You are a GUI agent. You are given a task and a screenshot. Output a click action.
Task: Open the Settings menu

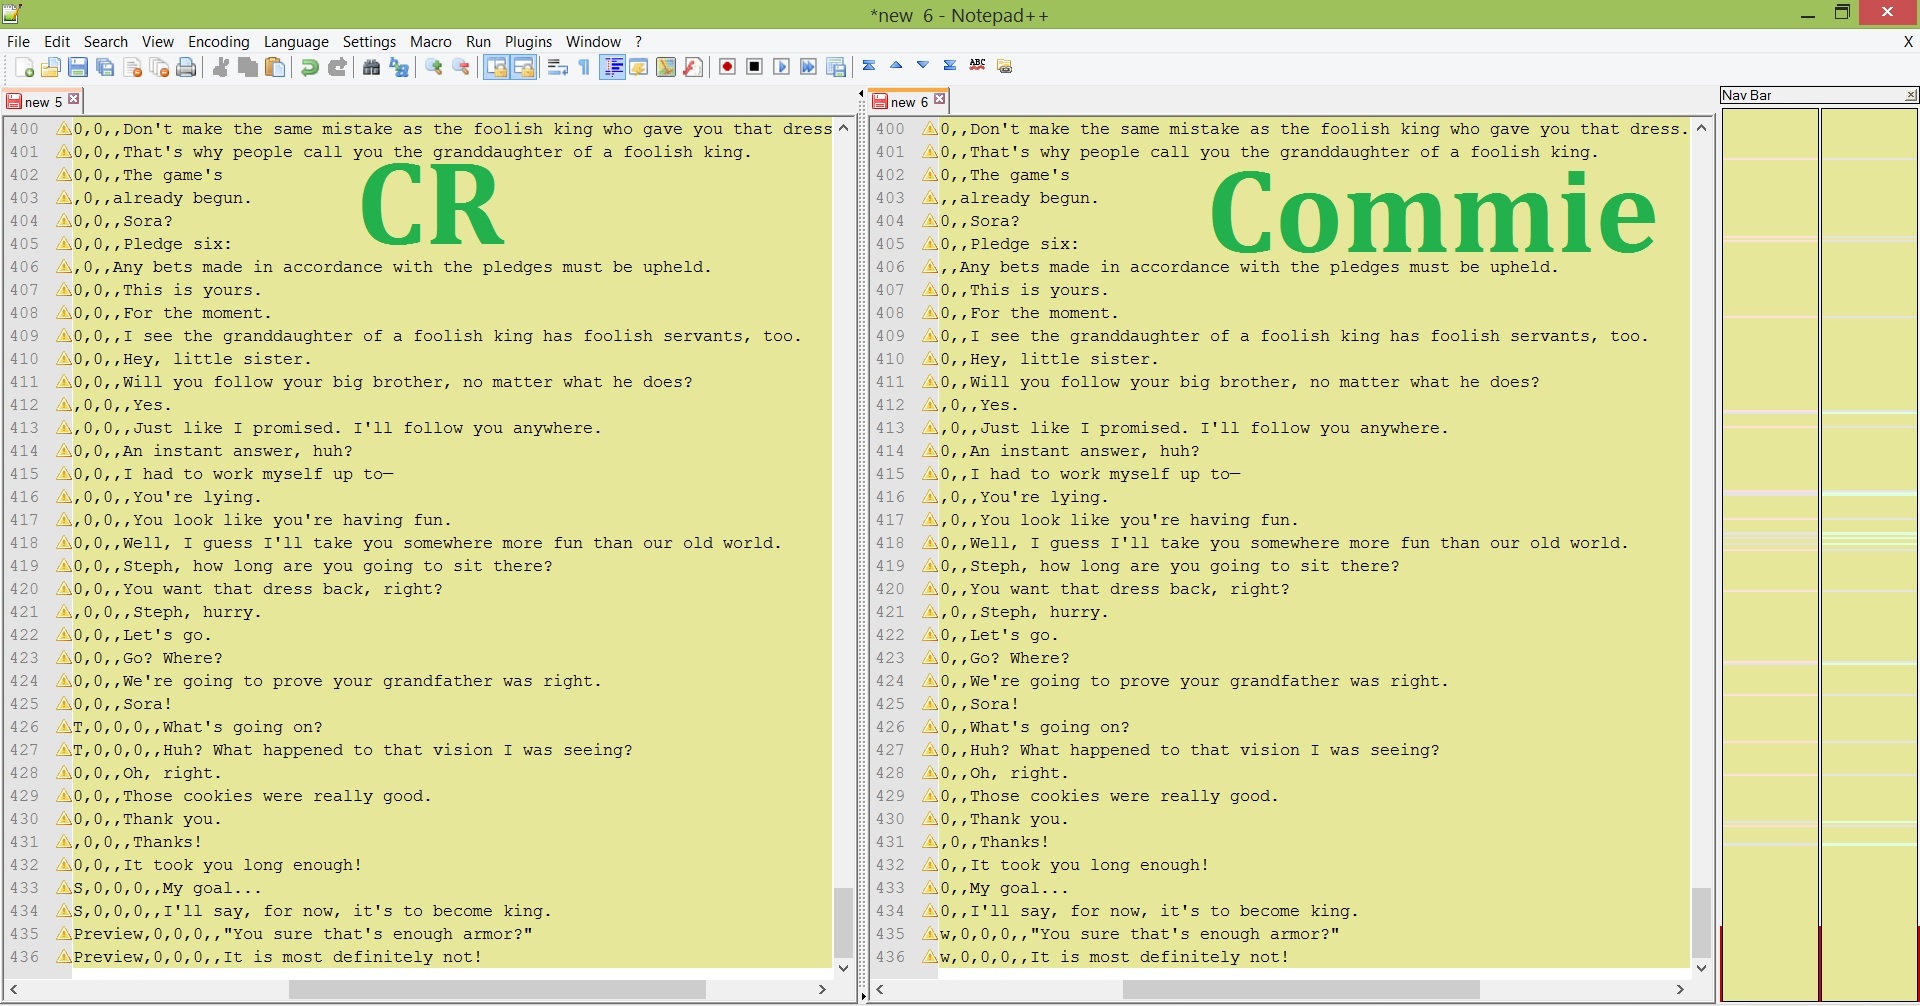pos(370,41)
